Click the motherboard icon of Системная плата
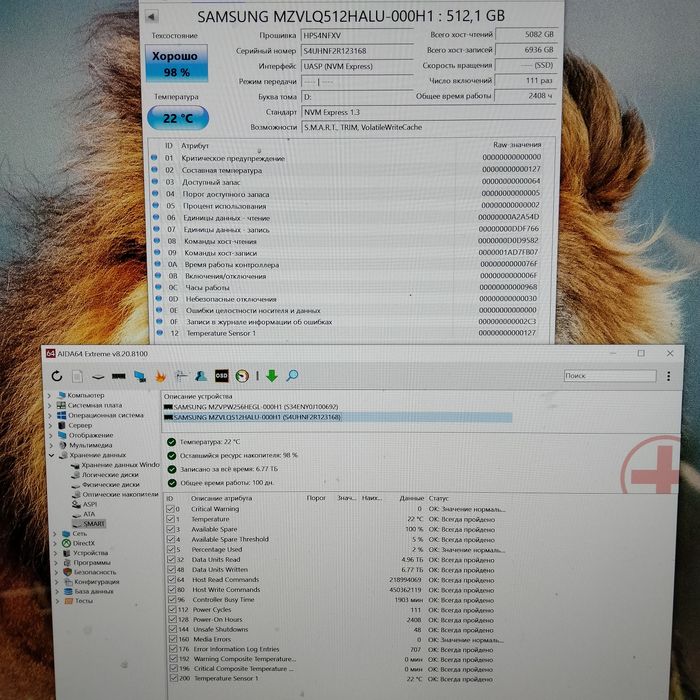Viewport: 700px width, 700px height. 61,405
